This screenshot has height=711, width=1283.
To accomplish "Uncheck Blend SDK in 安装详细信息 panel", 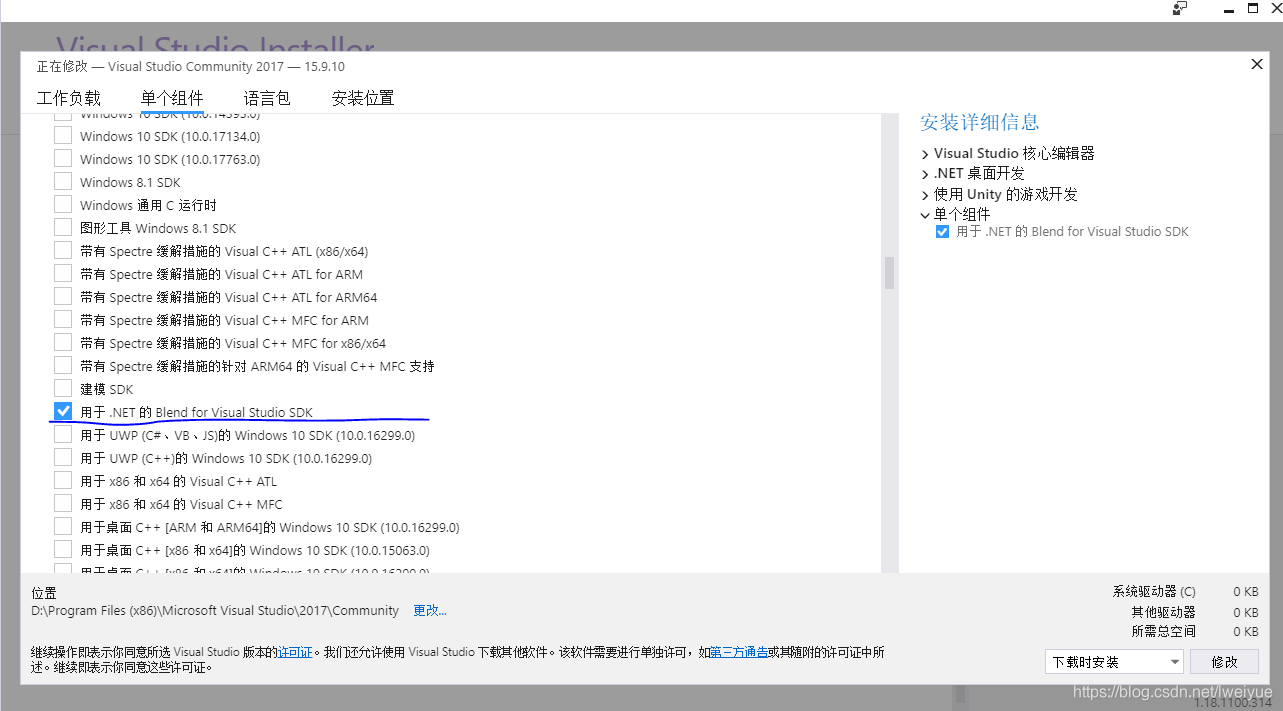I will [x=942, y=231].
